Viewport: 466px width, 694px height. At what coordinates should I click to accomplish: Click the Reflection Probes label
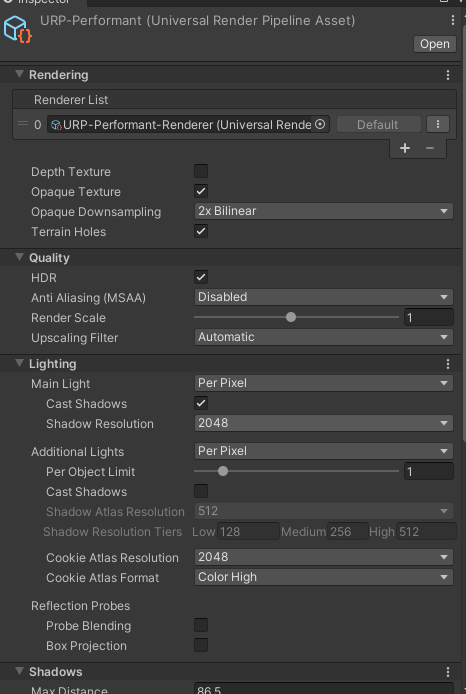[81, 606]
